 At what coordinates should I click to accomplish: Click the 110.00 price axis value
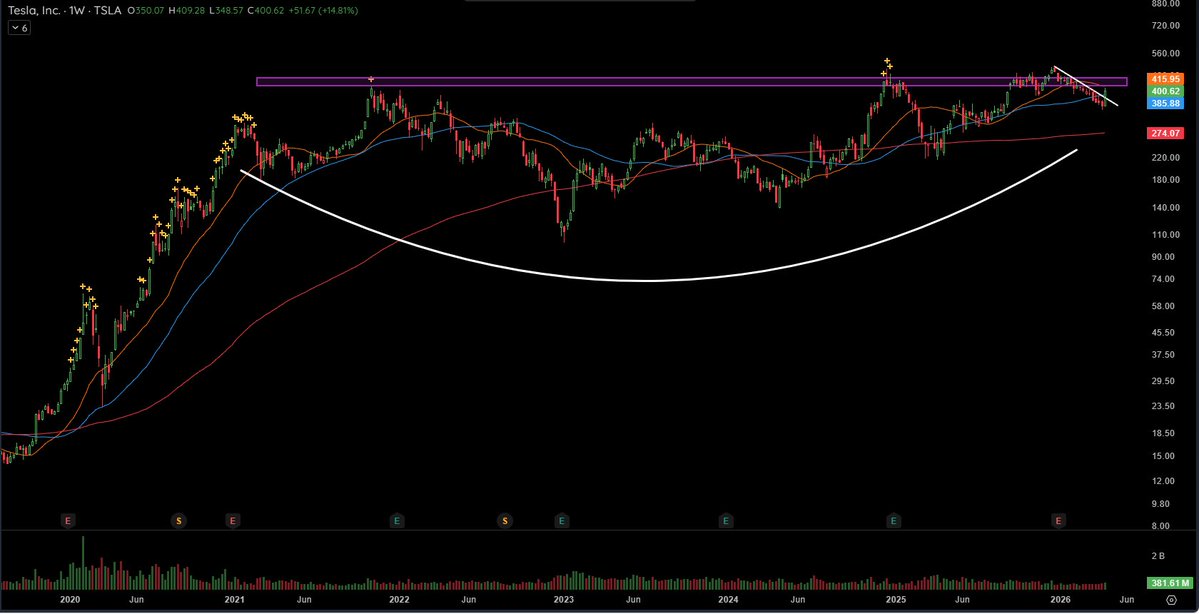coord(1165,234)
